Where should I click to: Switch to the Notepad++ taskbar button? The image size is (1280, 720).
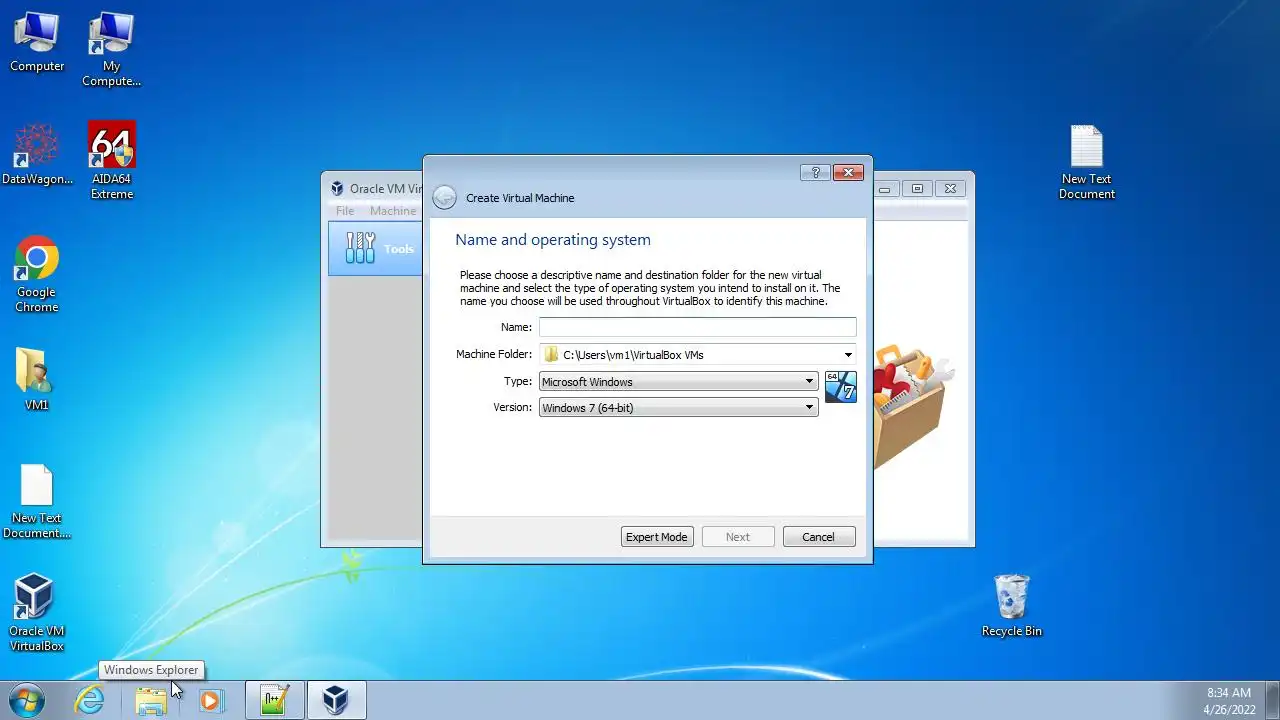pos(274,700)
